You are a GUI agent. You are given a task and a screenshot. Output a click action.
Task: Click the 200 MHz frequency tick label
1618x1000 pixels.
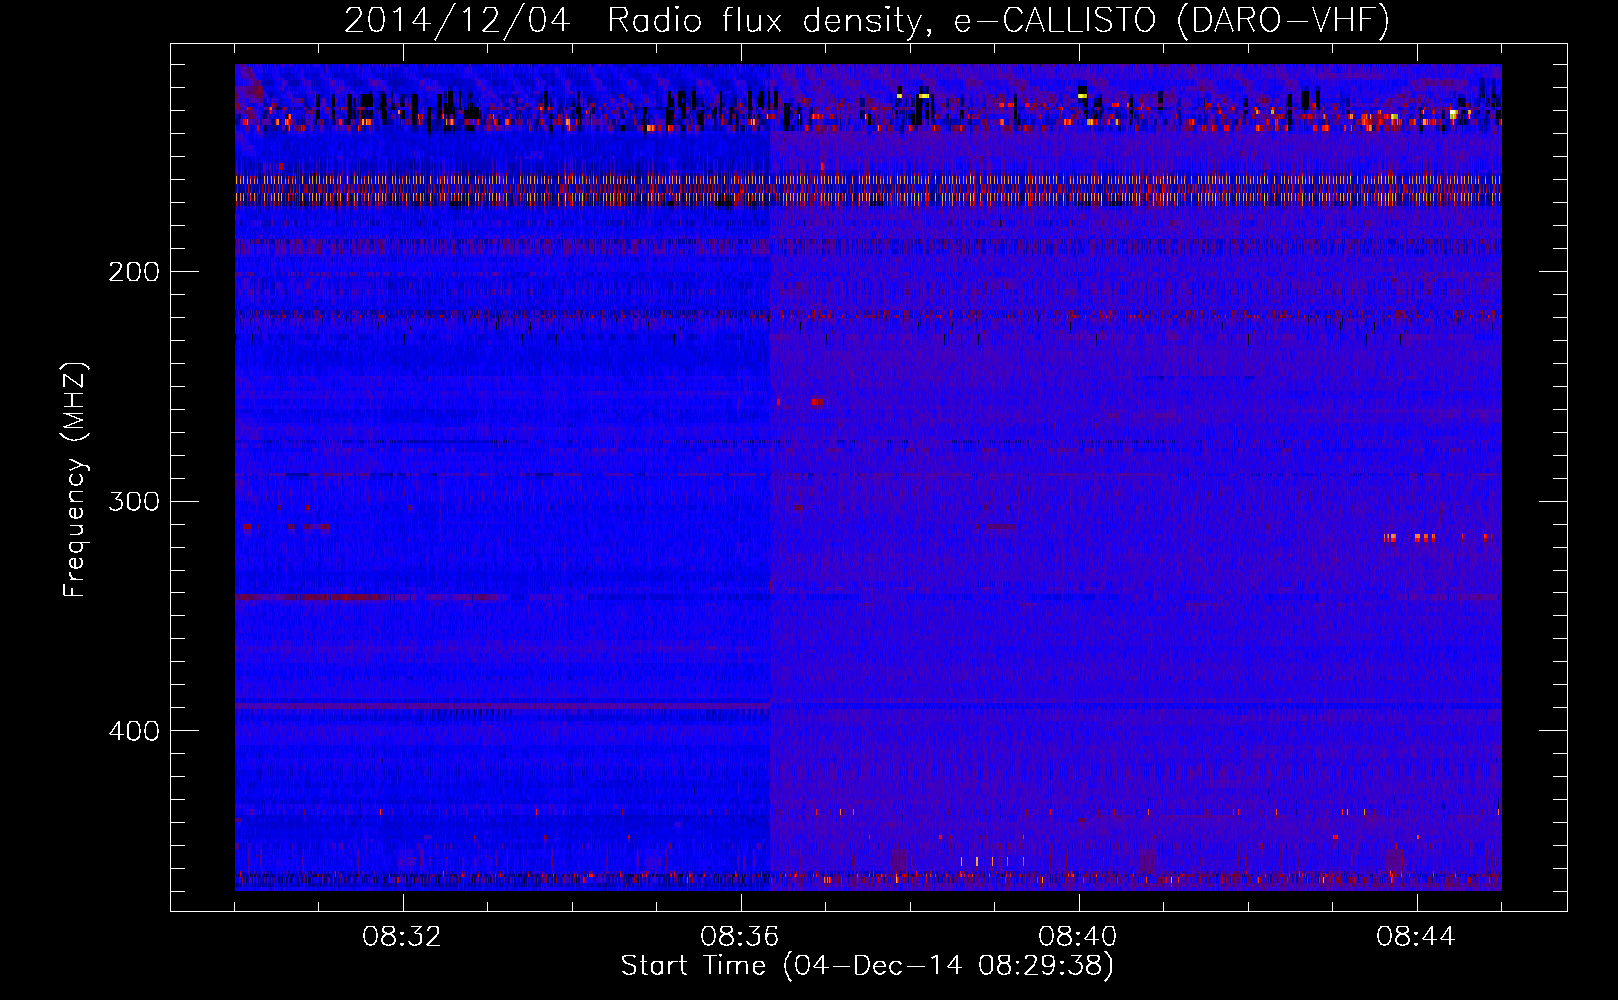click(x=134, y=272)
